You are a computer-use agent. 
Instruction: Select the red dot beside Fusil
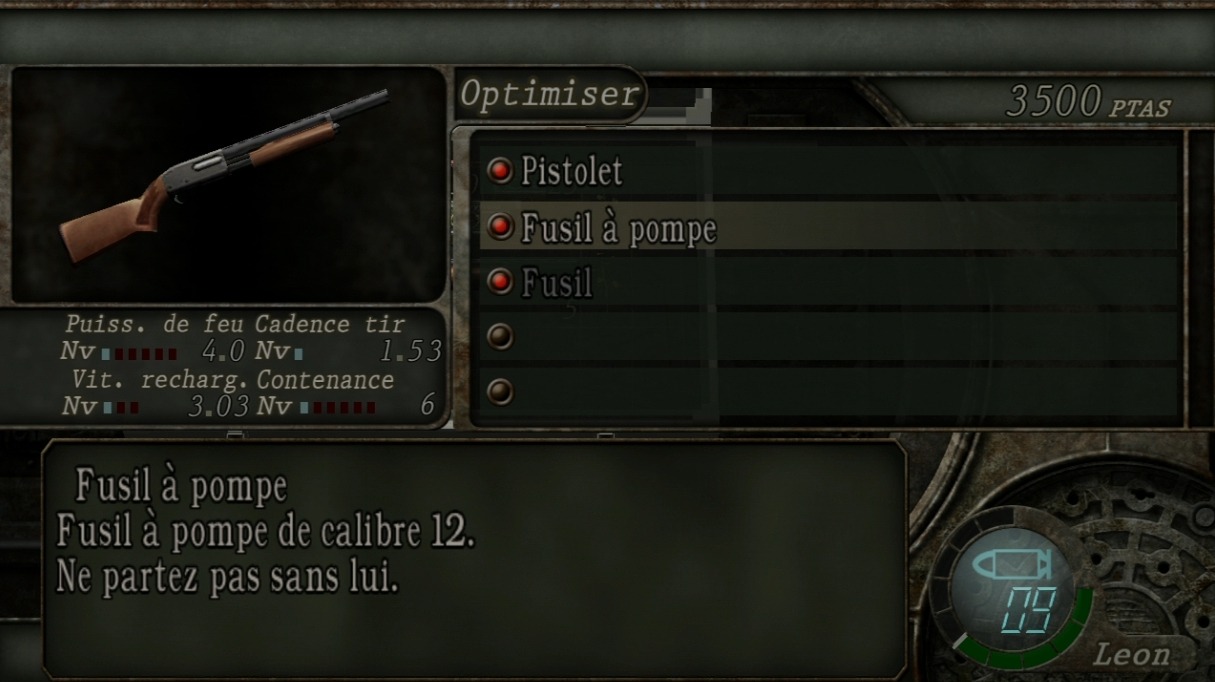point(499,282)
